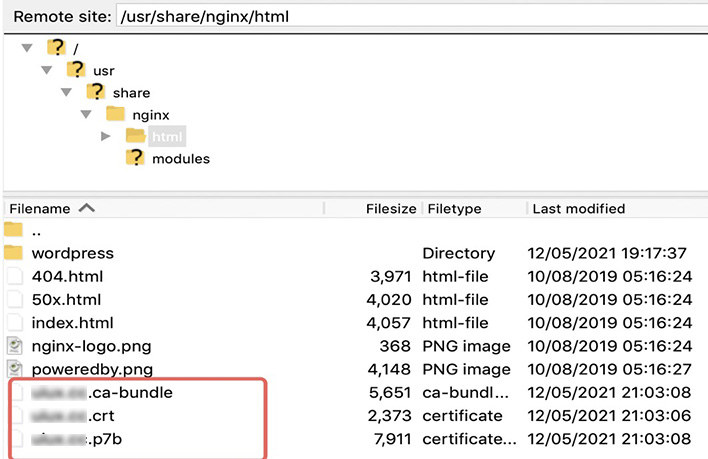Click the index.html file icon

coord(14,322)
